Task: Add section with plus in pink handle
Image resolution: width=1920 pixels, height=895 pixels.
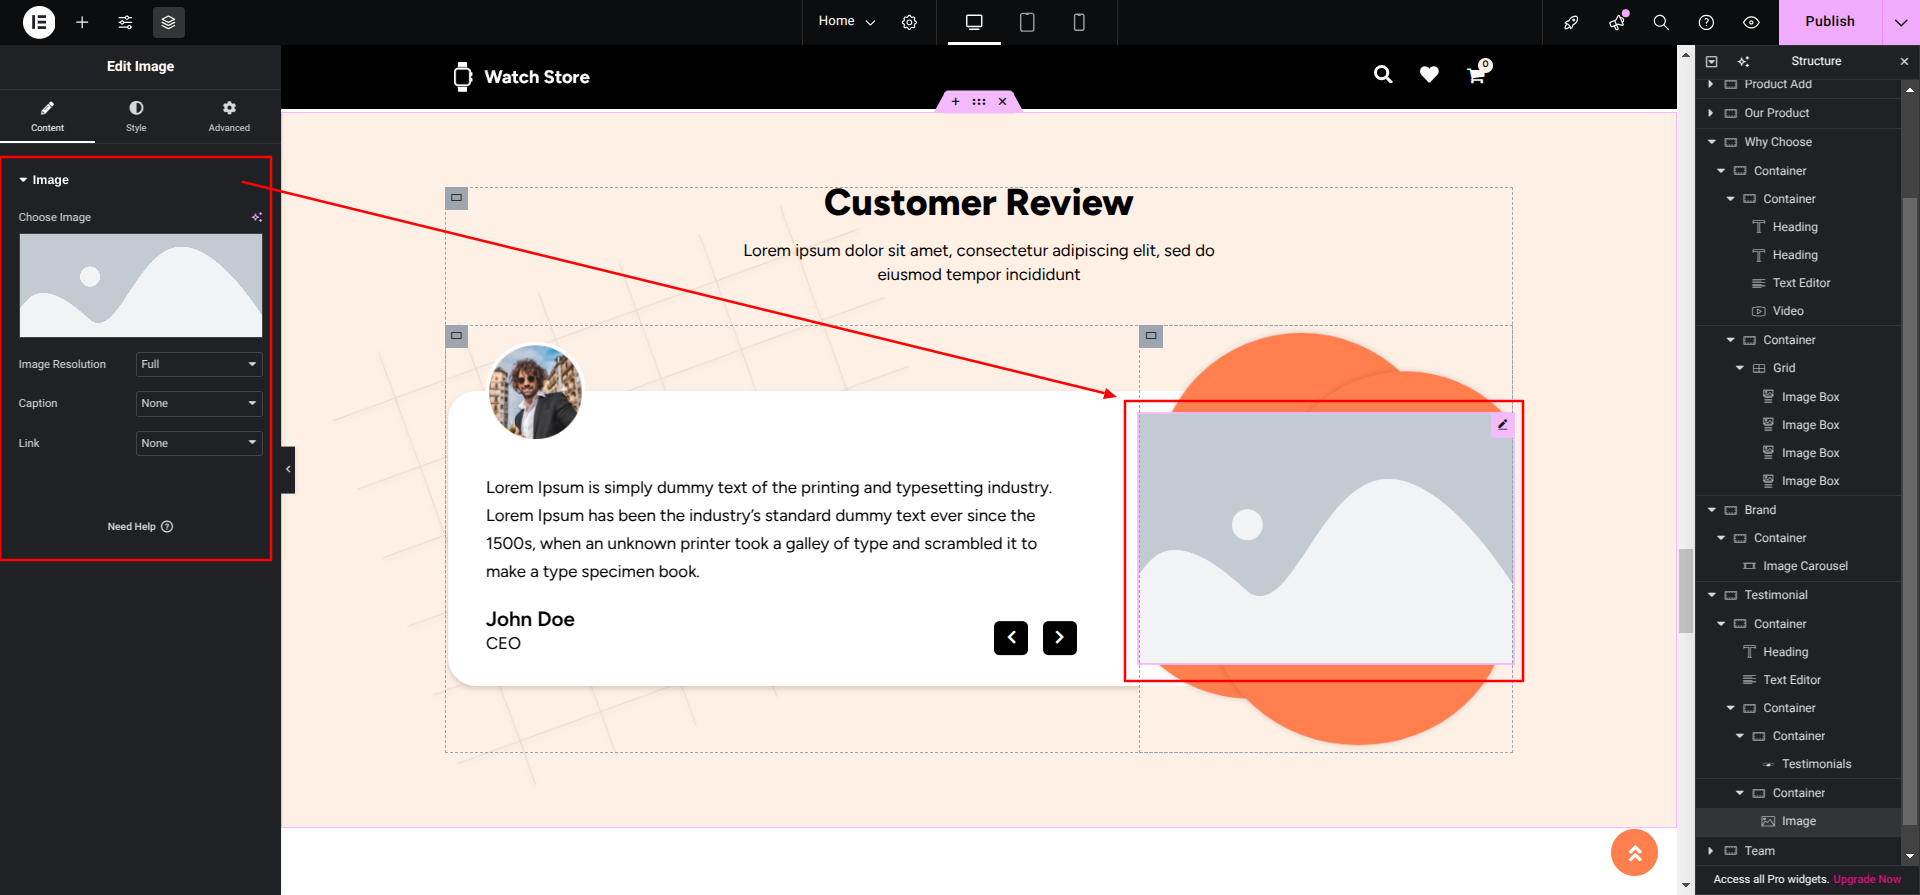Action: click(956, 102)
